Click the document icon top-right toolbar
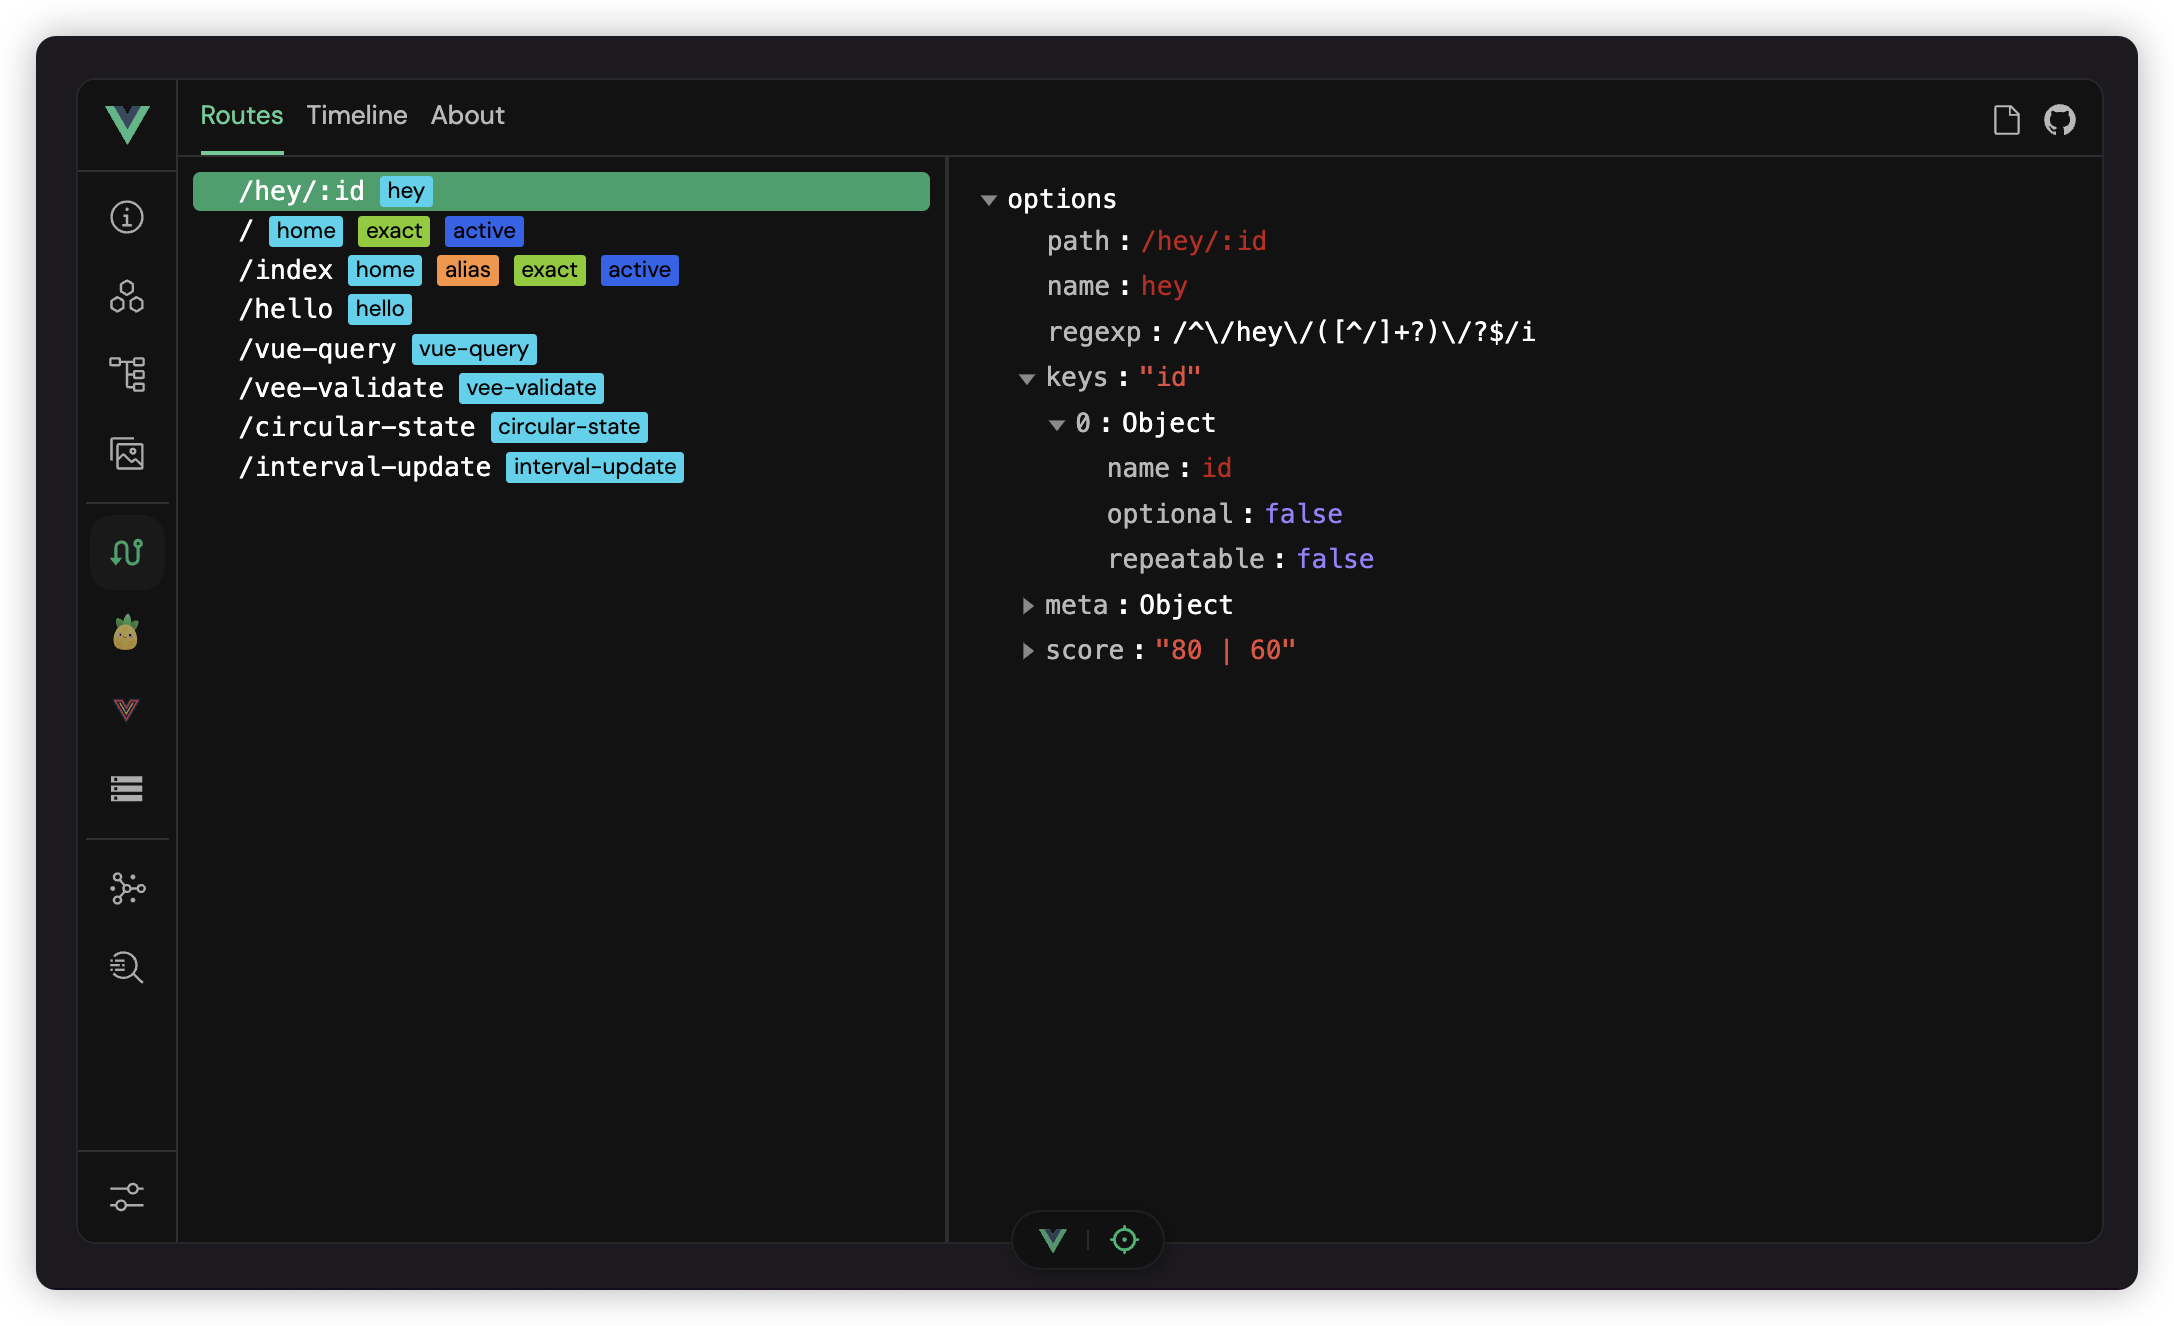Viewport: 2174px width, 1326px height. point(2006,120)
